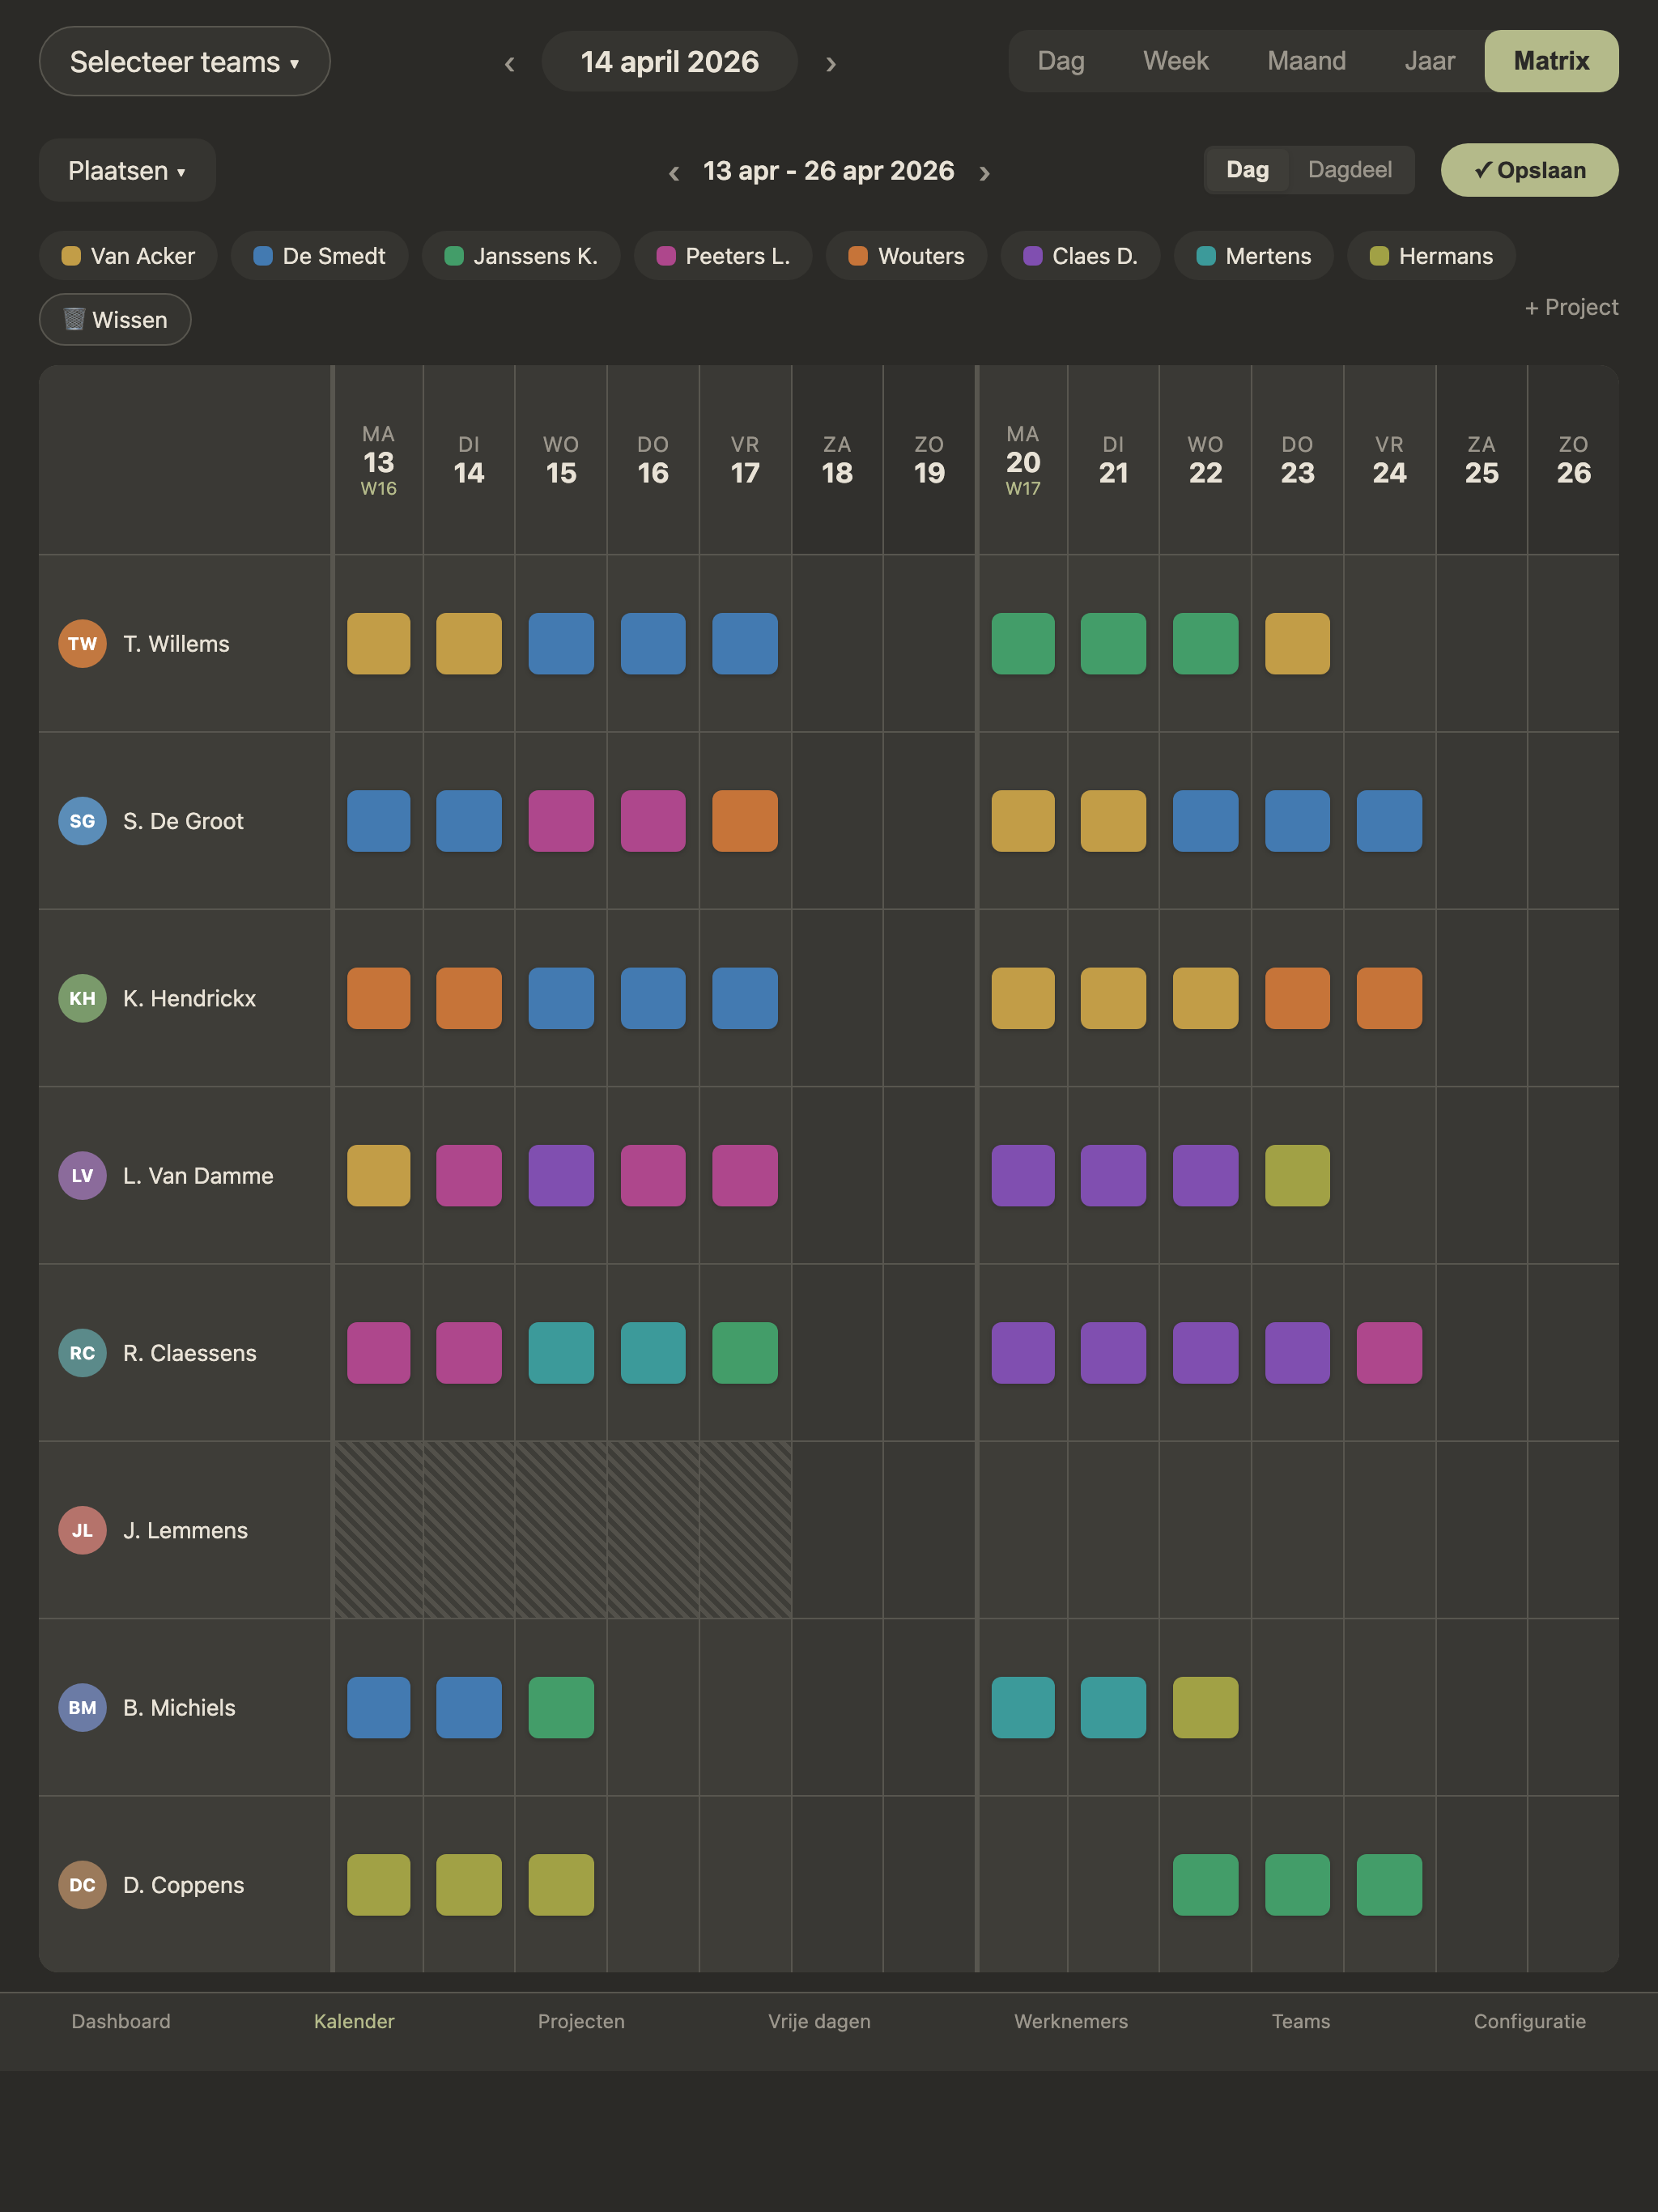Go to previous day arrow beside 14 april 2026
Screen dimensions: 1658x2212
coord(510,63)
